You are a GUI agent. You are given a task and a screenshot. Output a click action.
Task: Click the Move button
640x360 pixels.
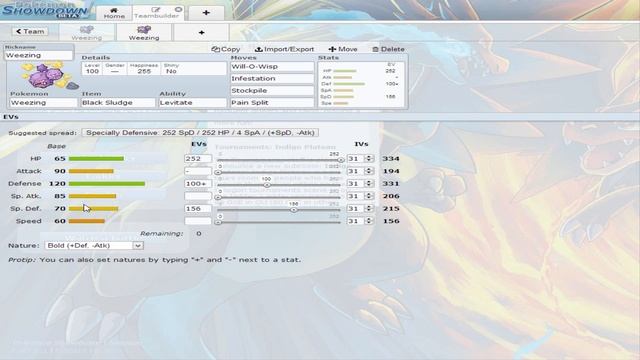pos(343,49)
